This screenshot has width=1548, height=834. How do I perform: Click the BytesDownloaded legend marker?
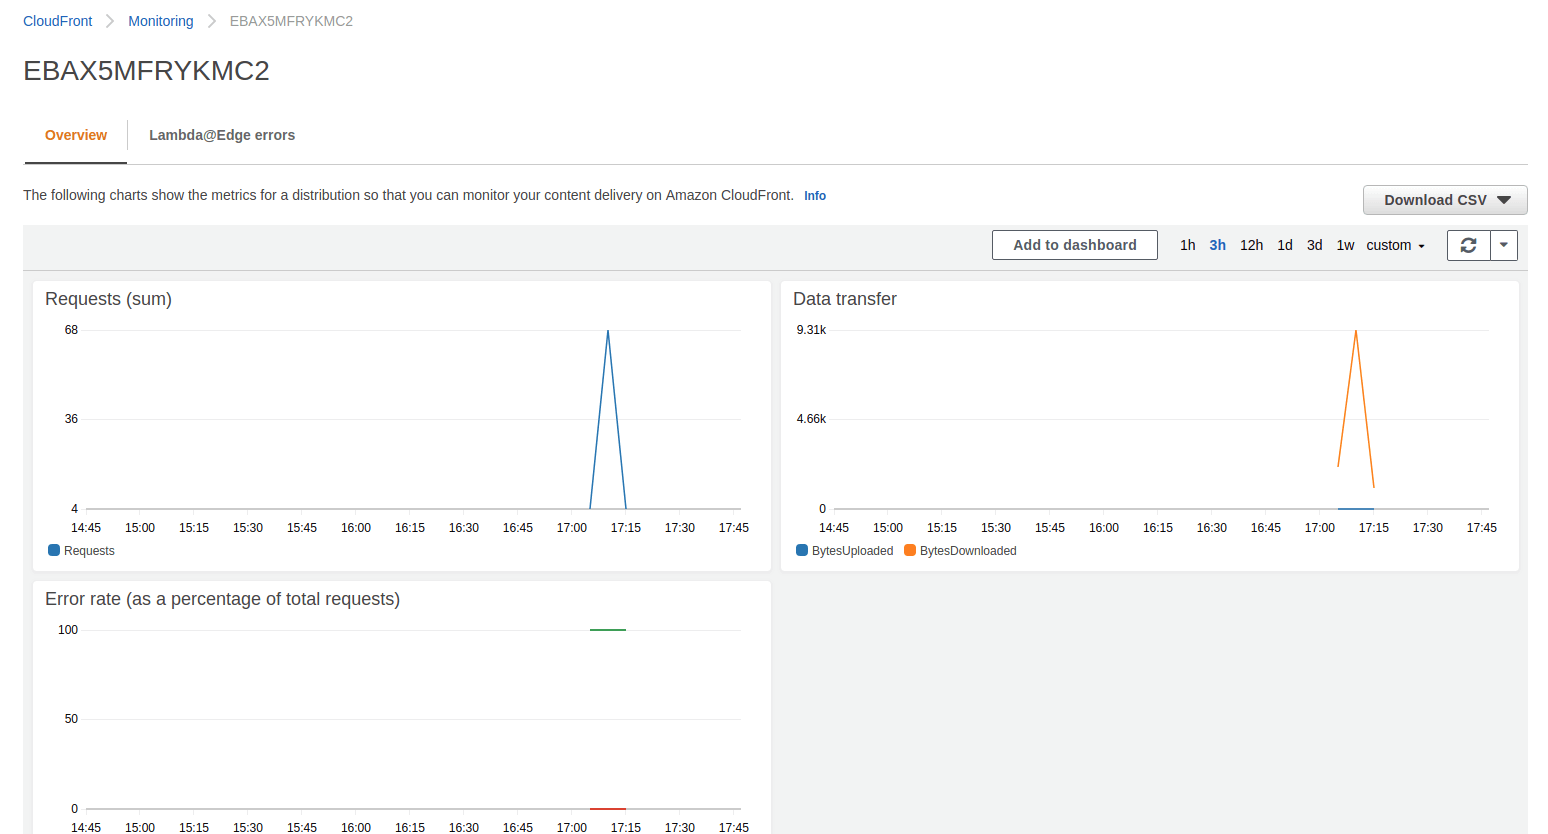[910, 550]
